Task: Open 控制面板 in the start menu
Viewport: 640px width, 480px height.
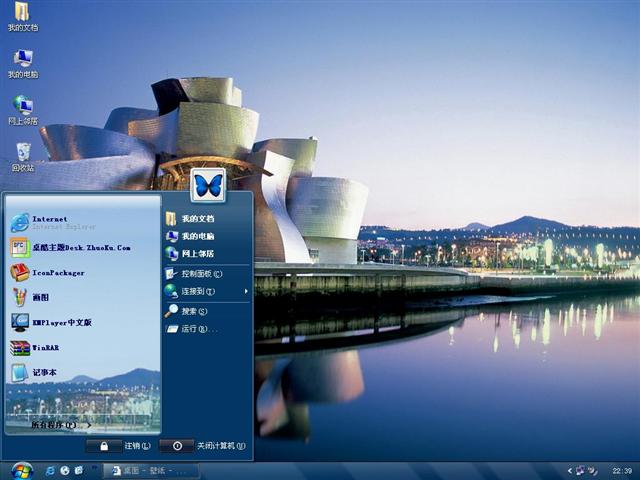Action: coord(200,273)
